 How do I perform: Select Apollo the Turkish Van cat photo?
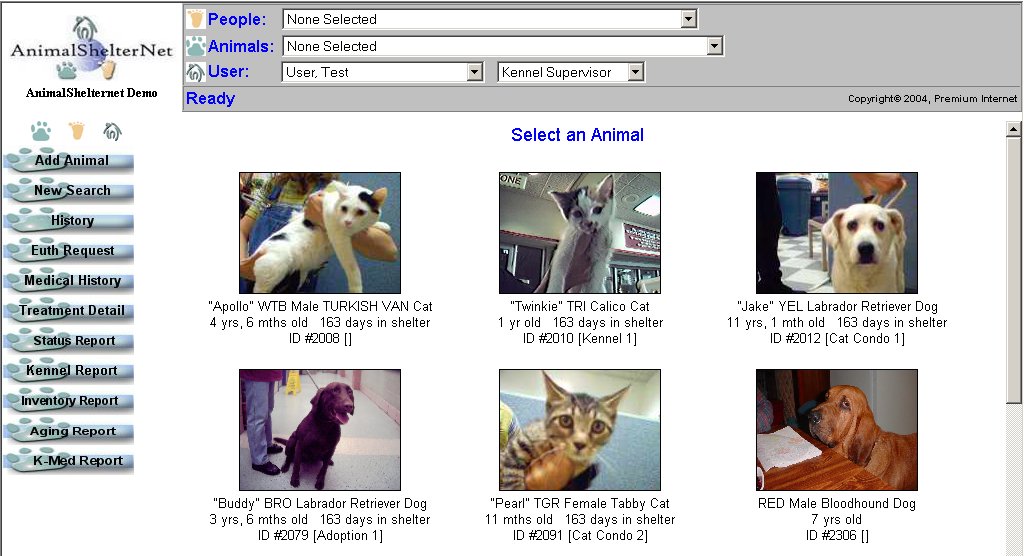(x=319, y=232)
